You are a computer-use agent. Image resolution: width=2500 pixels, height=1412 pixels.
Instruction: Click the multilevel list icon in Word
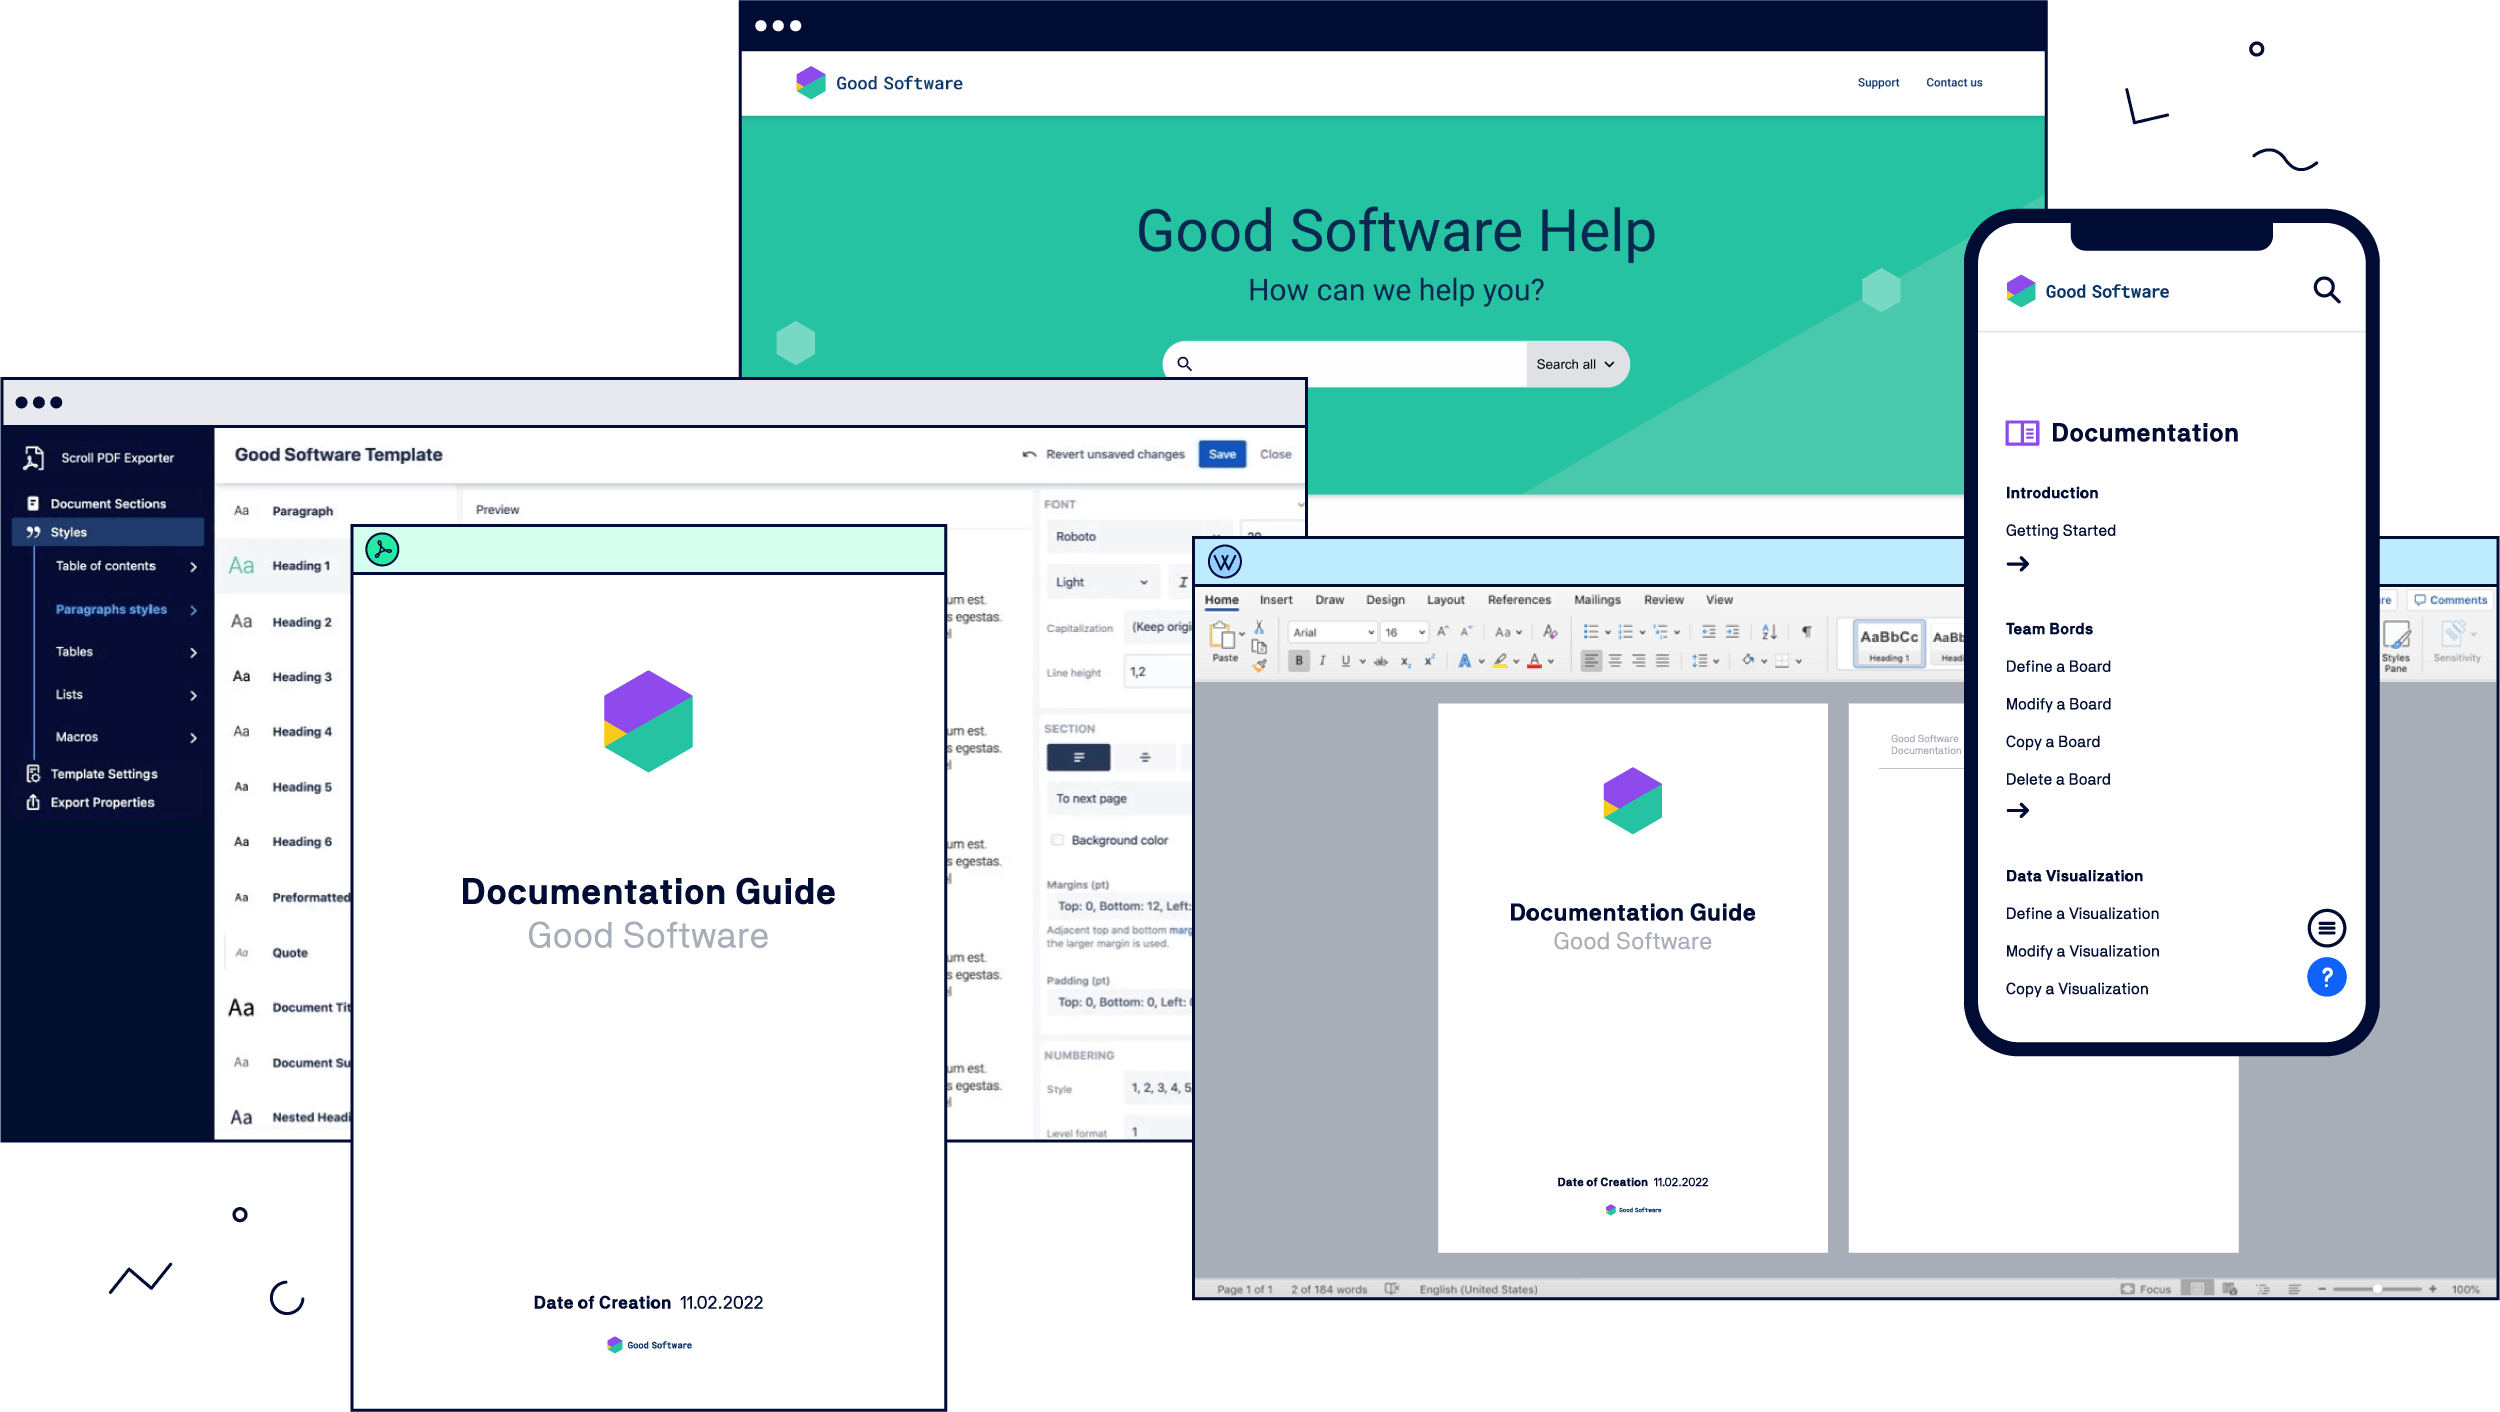1660,632
